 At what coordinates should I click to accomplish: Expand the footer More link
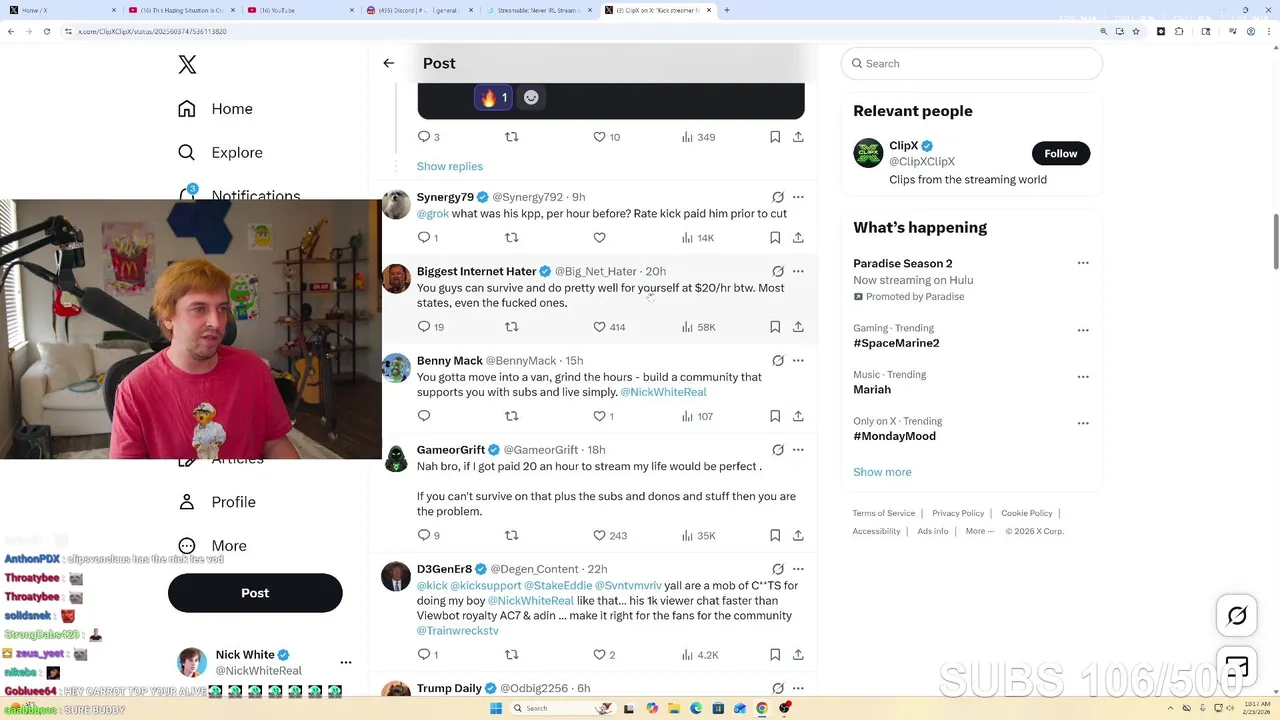(979, 531)
